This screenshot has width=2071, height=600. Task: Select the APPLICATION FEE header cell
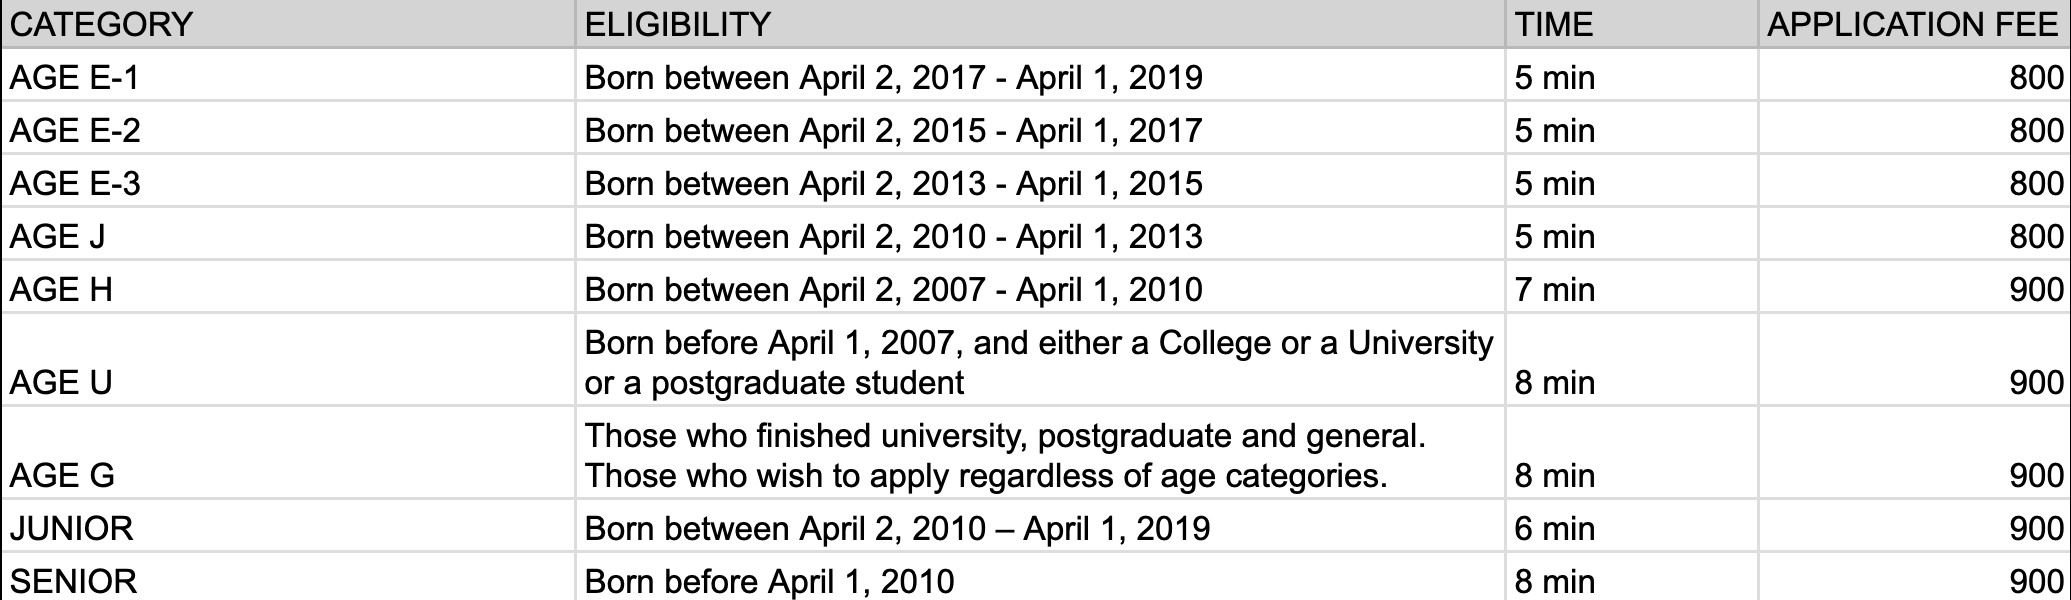[1914, 23]
